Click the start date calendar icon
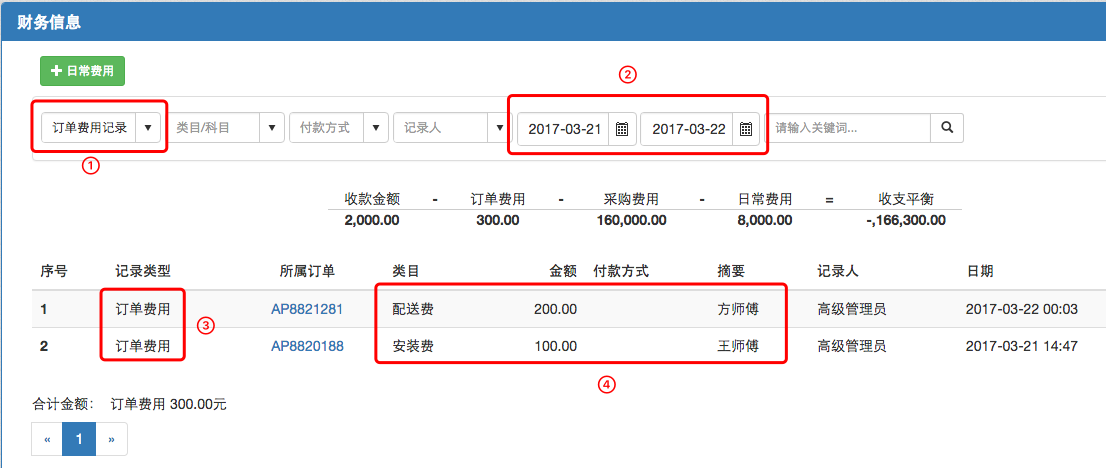The height and width of the screenshot is (468, 1106). [621, 129]
